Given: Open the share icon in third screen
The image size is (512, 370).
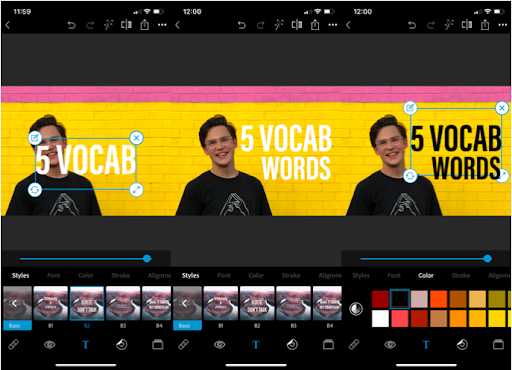Looking at the screenshot, I should [x=485, y=25].
